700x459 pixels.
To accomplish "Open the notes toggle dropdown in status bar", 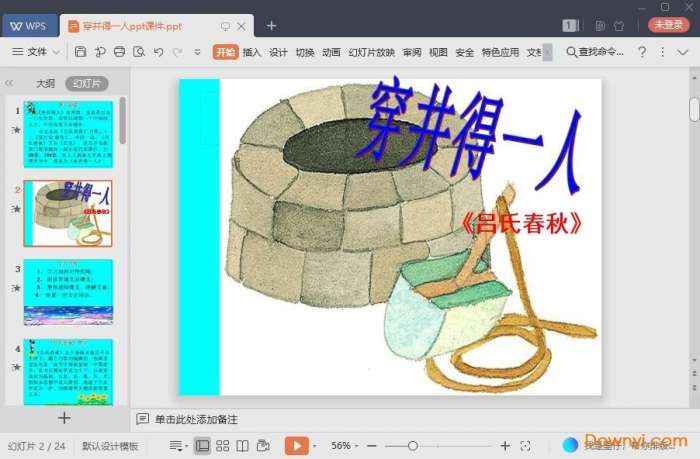I will 179,446.
